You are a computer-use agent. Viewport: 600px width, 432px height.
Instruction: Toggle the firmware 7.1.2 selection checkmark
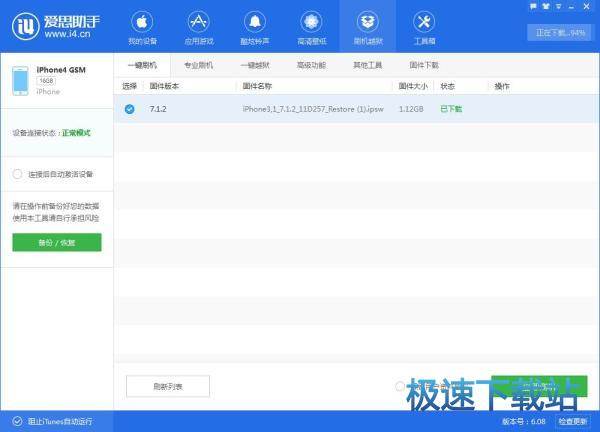[130, 109]
